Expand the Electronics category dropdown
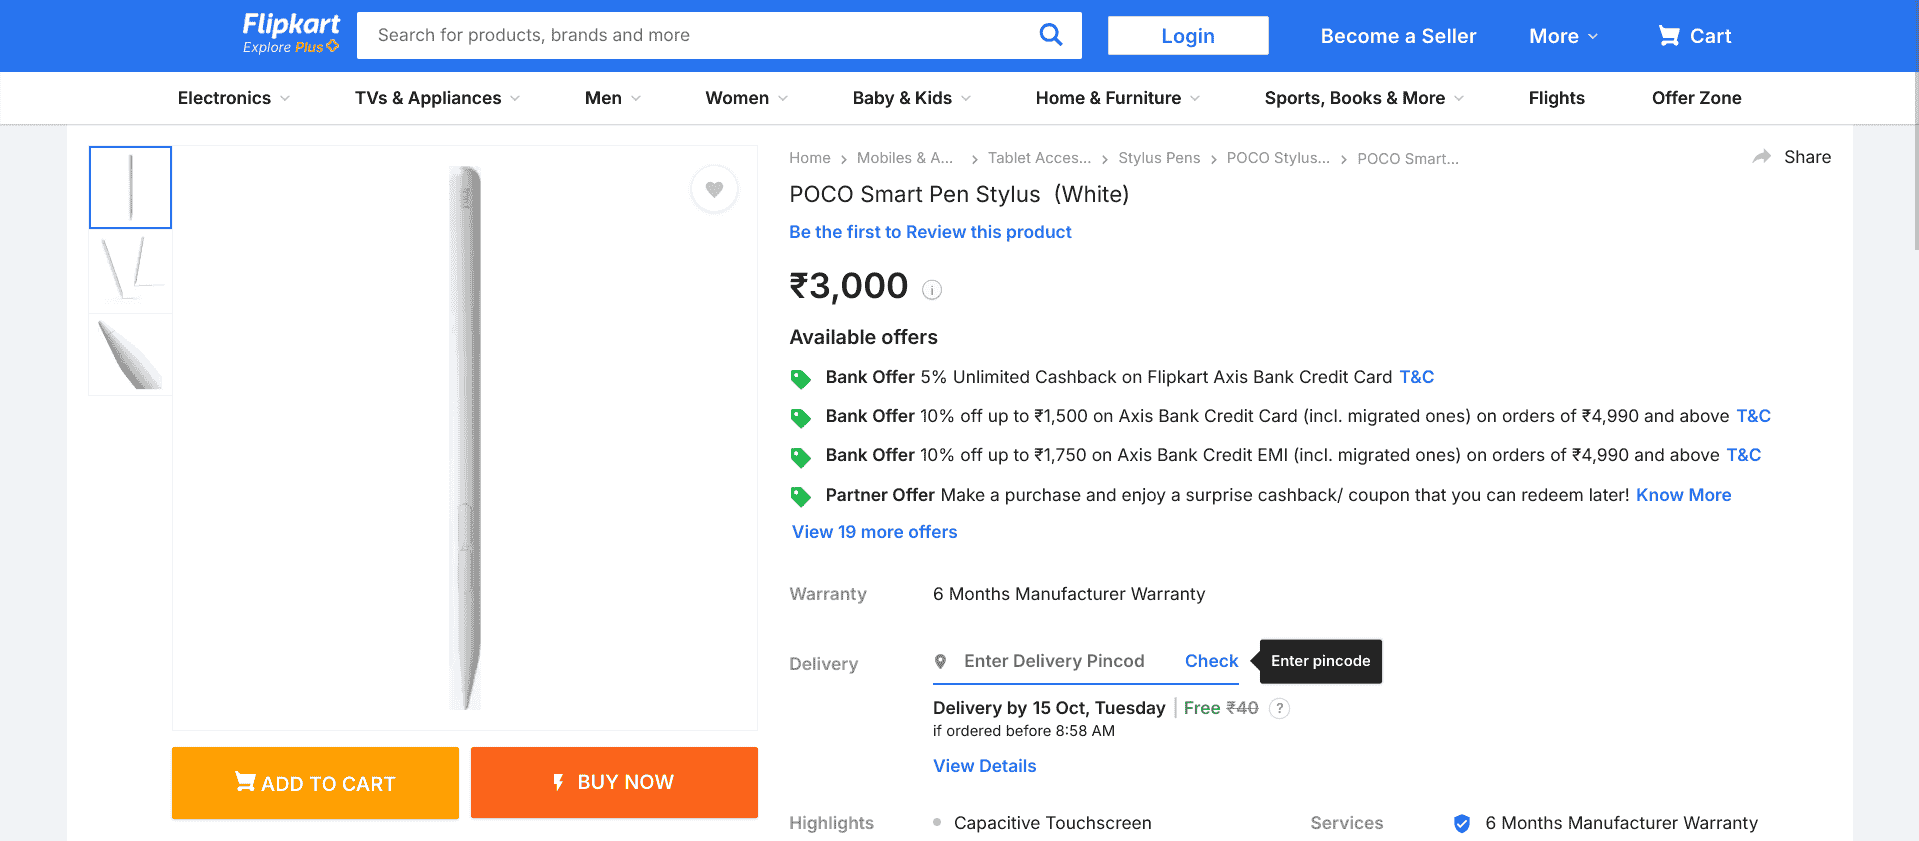This screenshot has width=1919, height=841. (233, 98)
